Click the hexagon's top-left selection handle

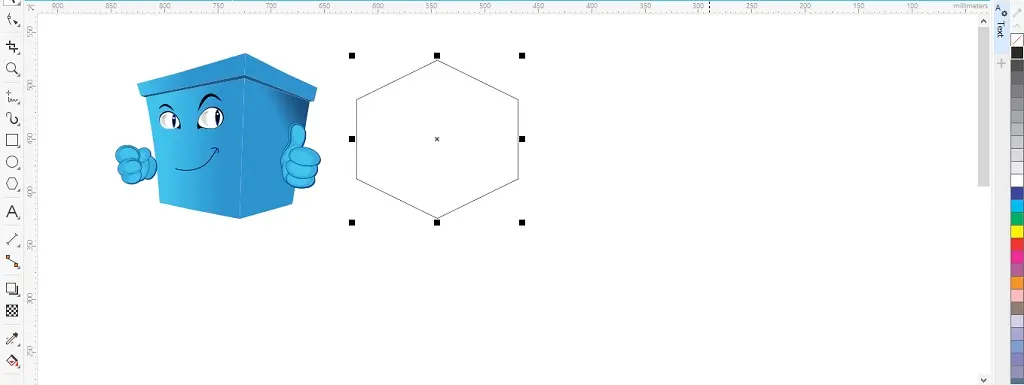(352, 55)
